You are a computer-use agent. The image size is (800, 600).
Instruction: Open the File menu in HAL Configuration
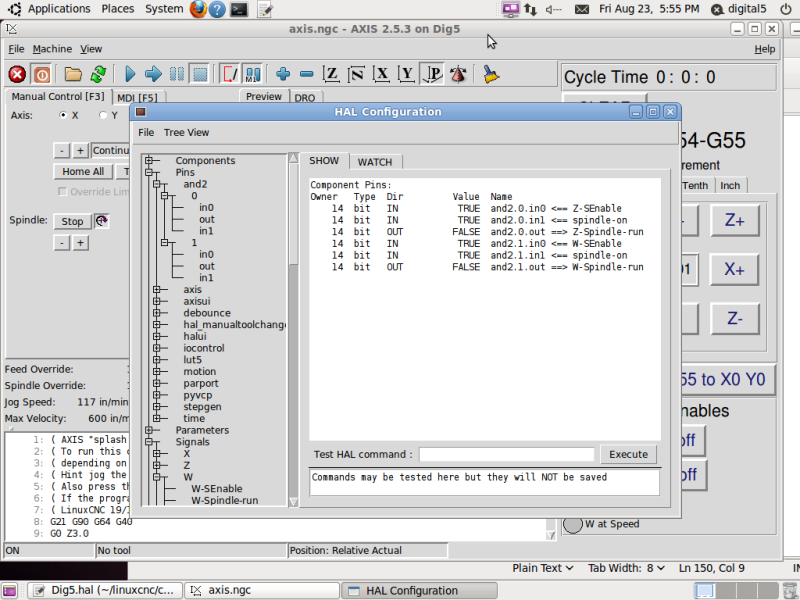[146, 133]
